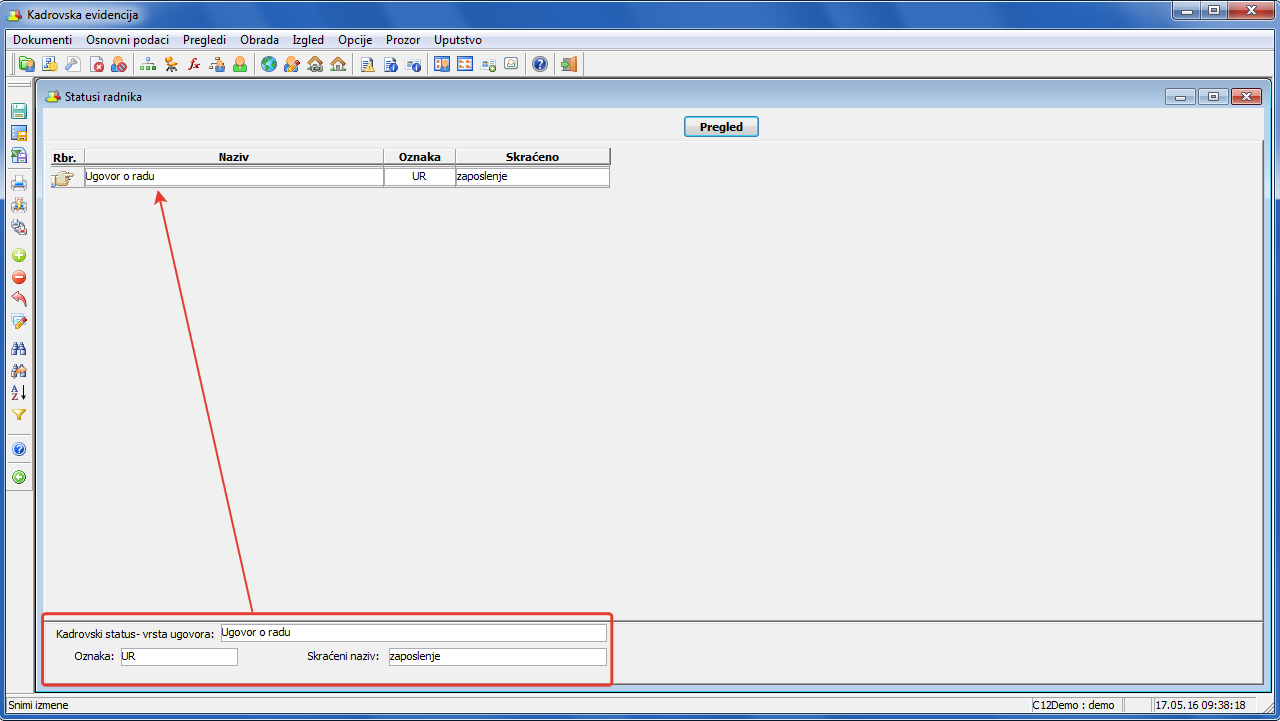Click the blue help question mark in top toolbar
This screenshot has width=1280, height=721.
click(540, 64)
